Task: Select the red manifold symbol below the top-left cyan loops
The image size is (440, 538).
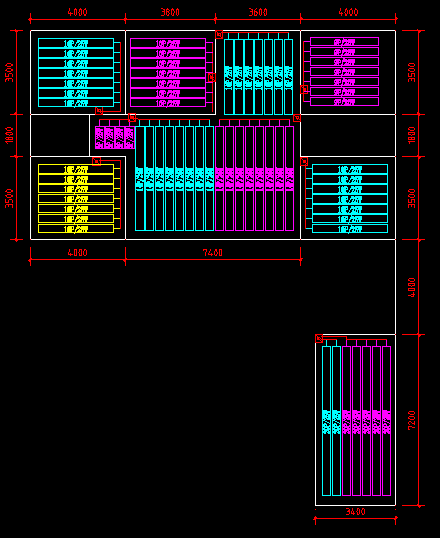Action: [99, 111]
